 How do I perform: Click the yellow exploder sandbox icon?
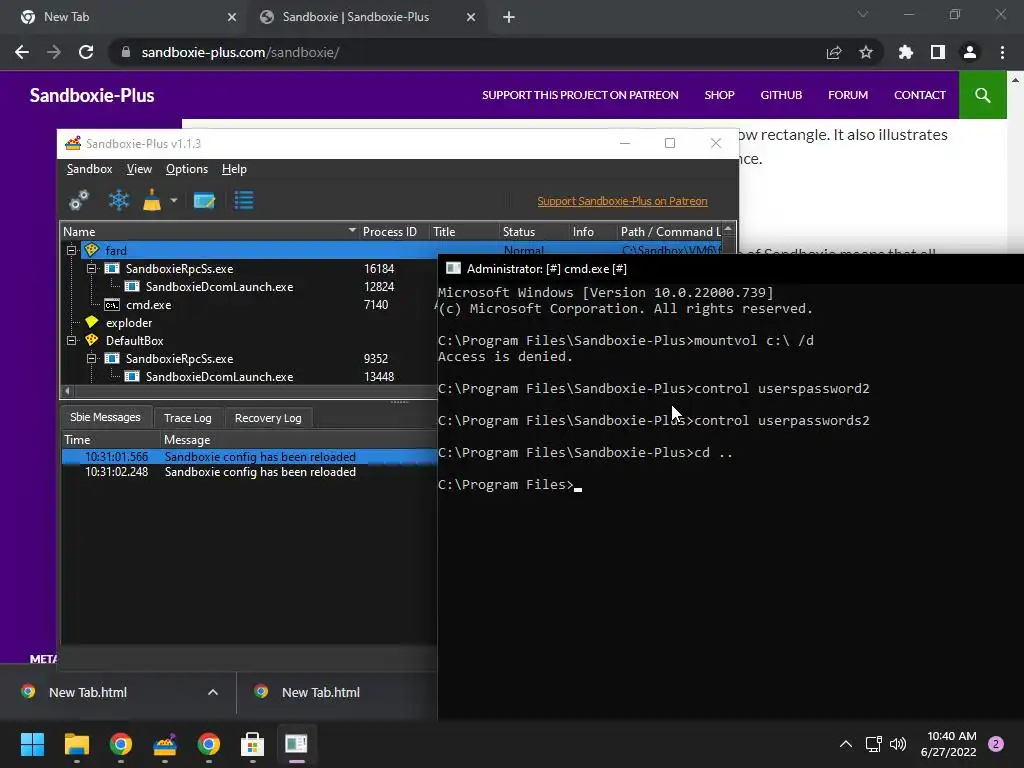tap(91, 322)
